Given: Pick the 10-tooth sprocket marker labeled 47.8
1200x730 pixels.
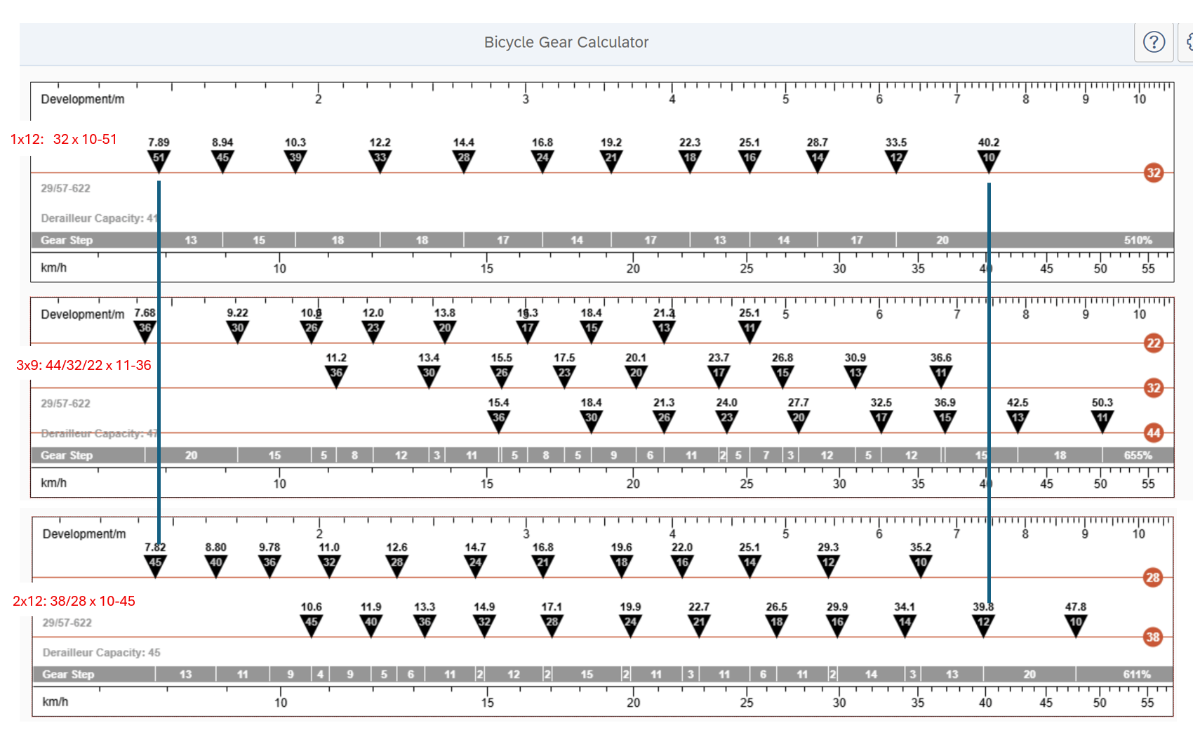Looking at the screenshot, I should [x=1075, y=624].
